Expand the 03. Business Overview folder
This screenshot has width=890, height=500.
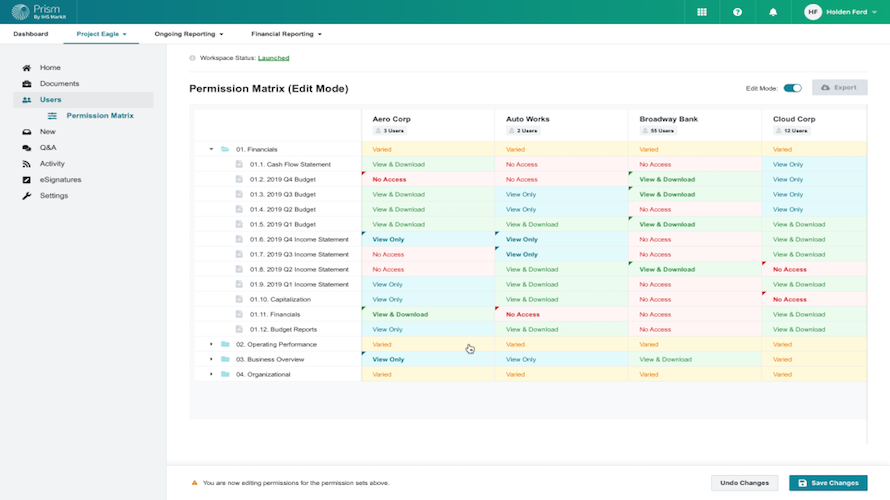211,359
